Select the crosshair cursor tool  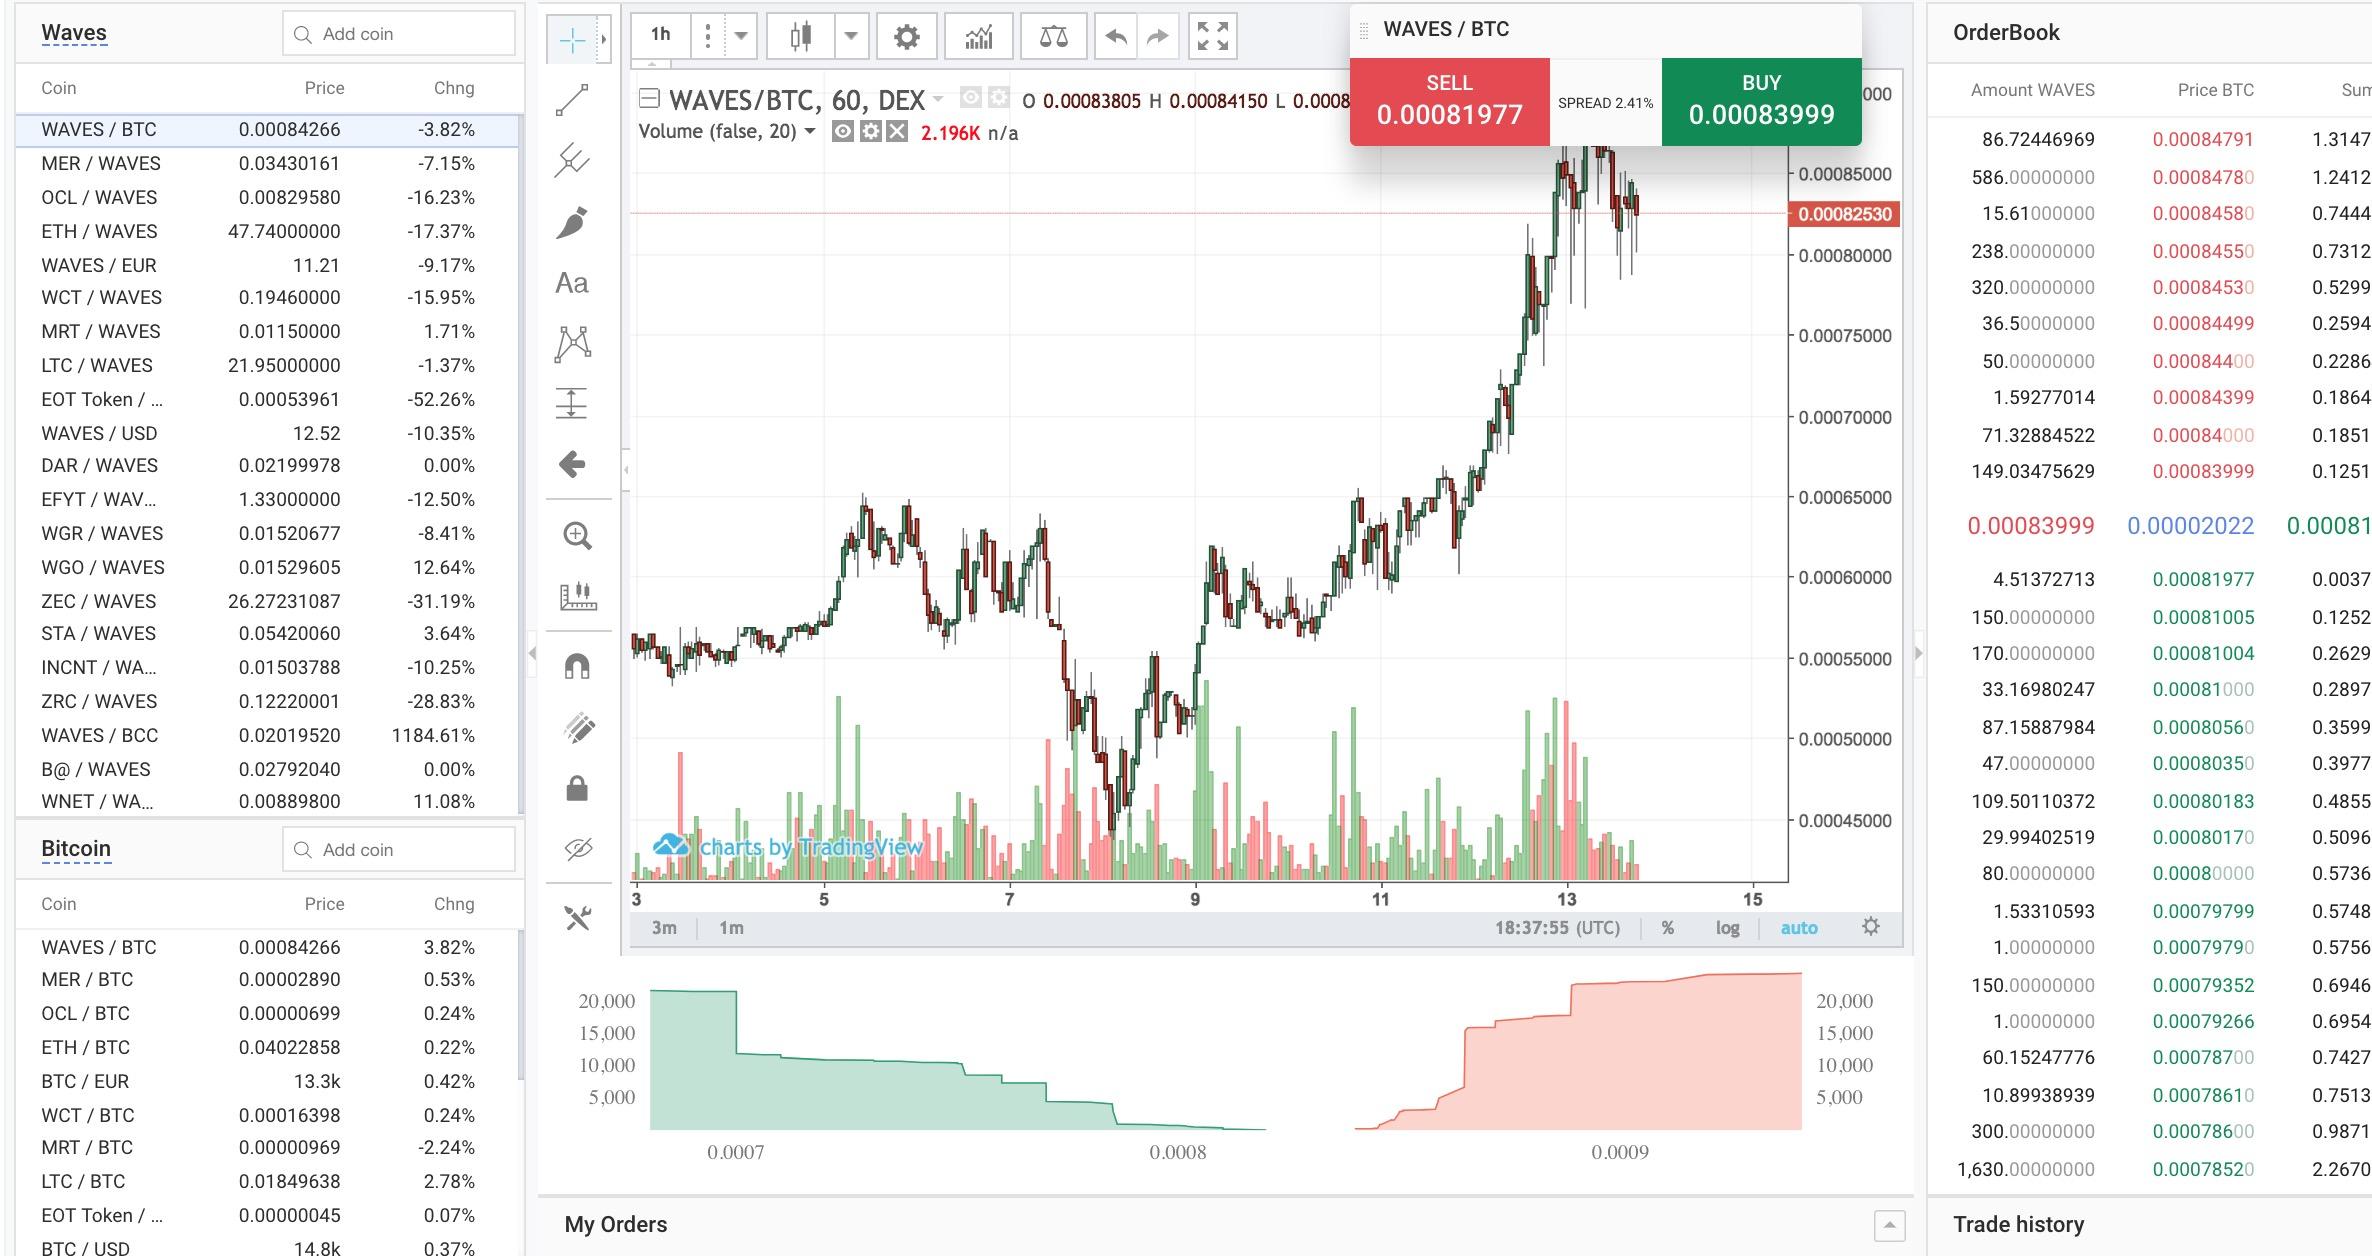click(x=574, y=39)
